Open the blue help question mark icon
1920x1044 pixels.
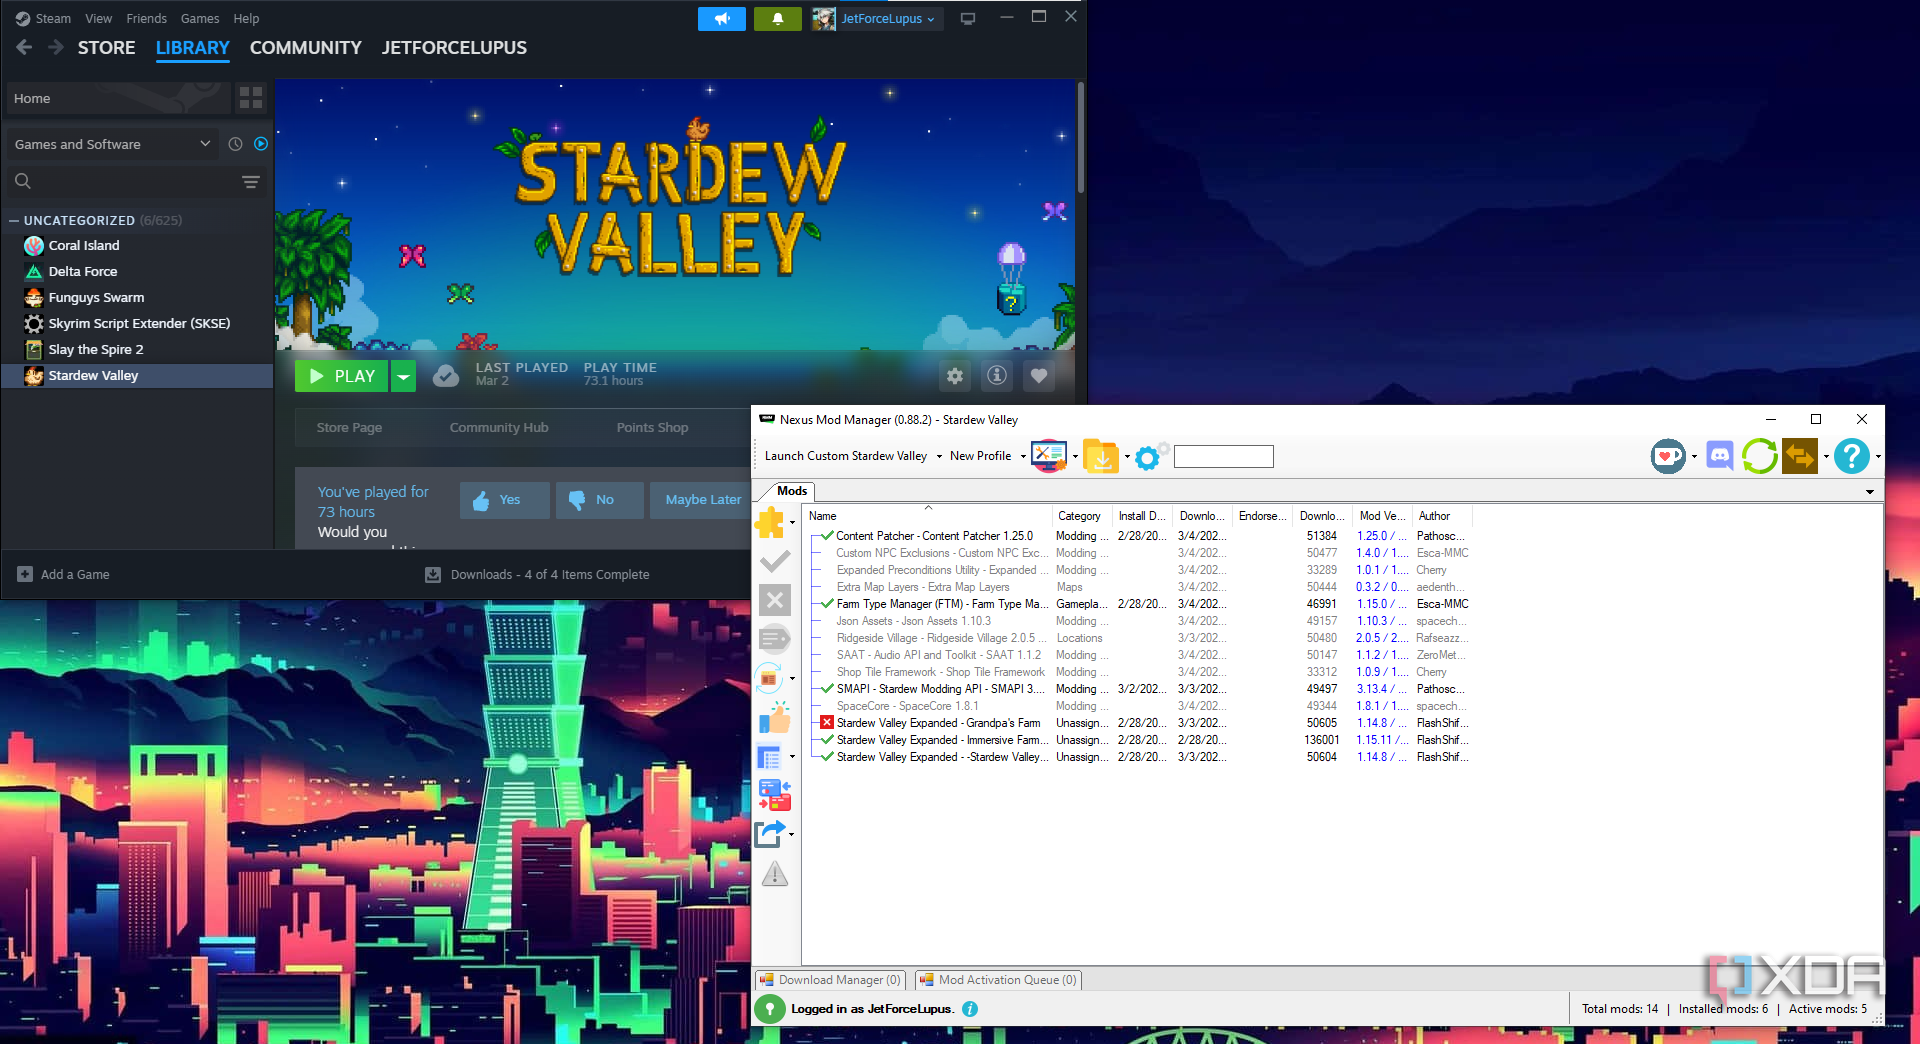(x=1852, y=456)
